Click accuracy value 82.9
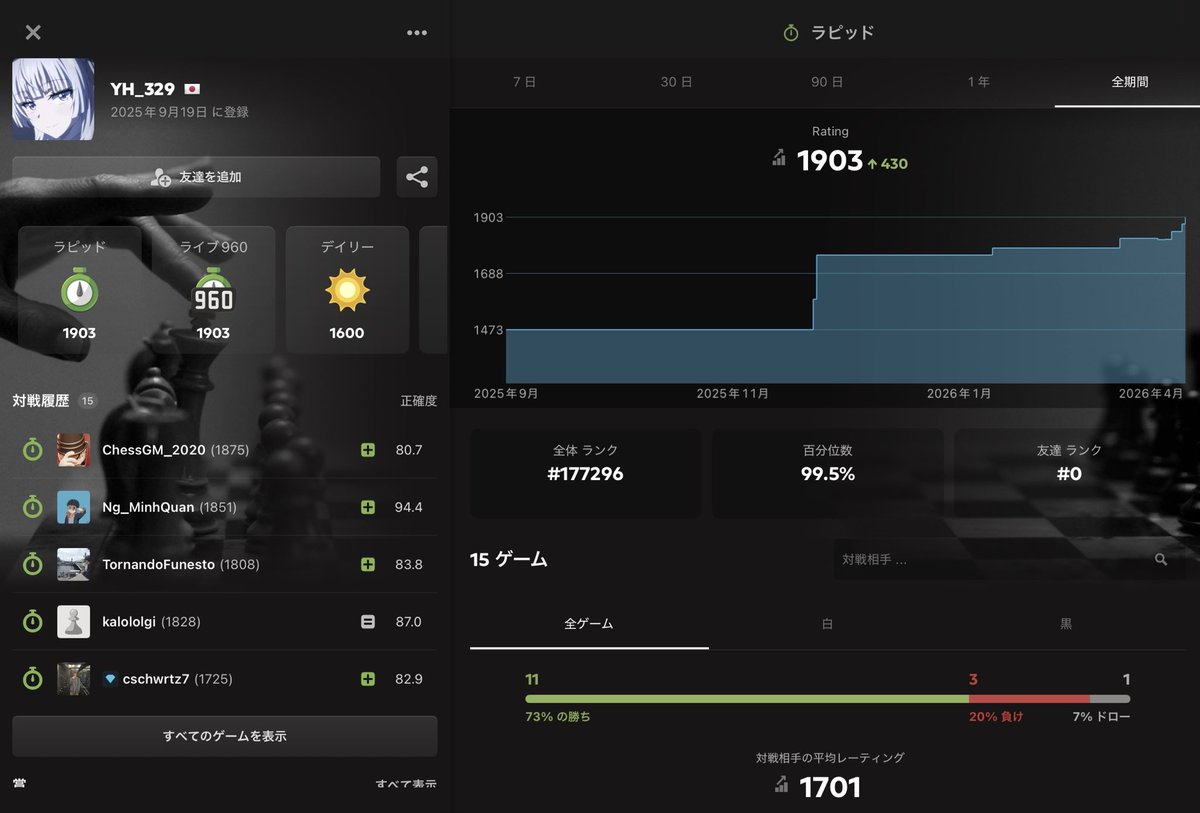The width and height of the screenshot is (1200, 813). (x=409, y=678)
